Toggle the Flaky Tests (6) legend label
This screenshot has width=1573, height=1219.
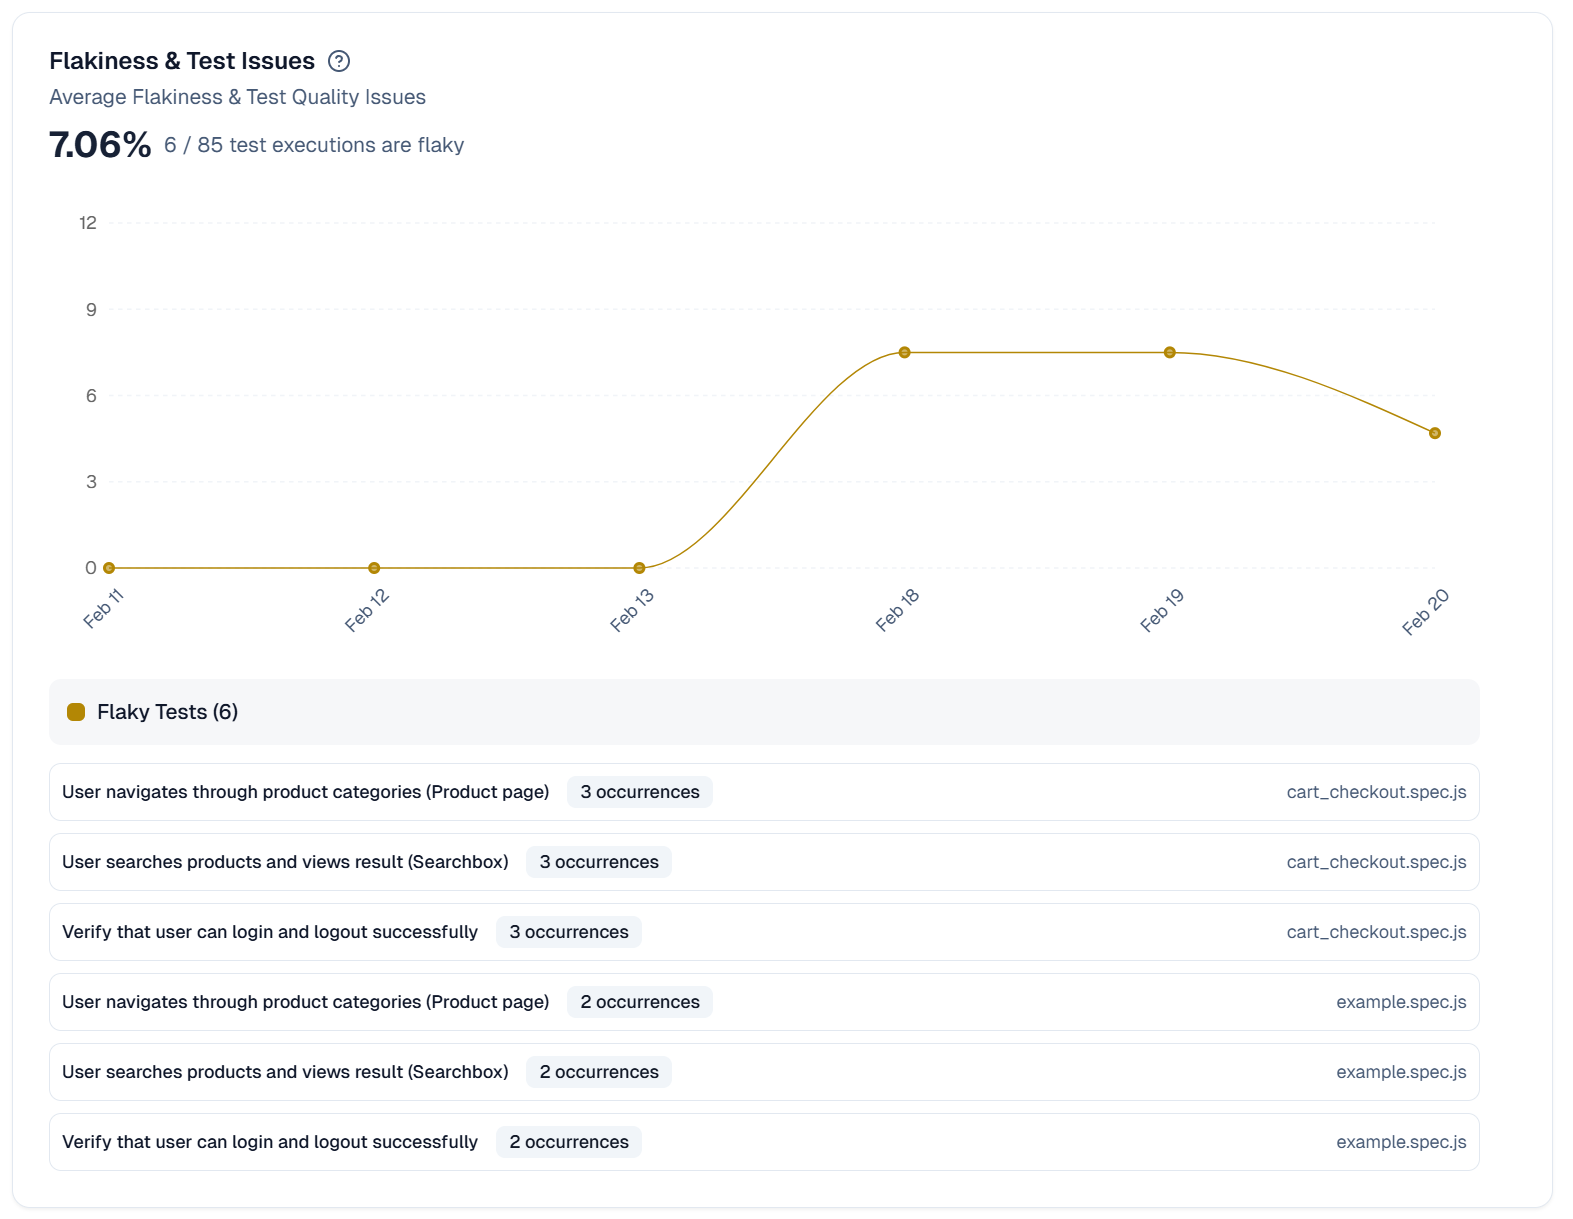click(167, 712)
